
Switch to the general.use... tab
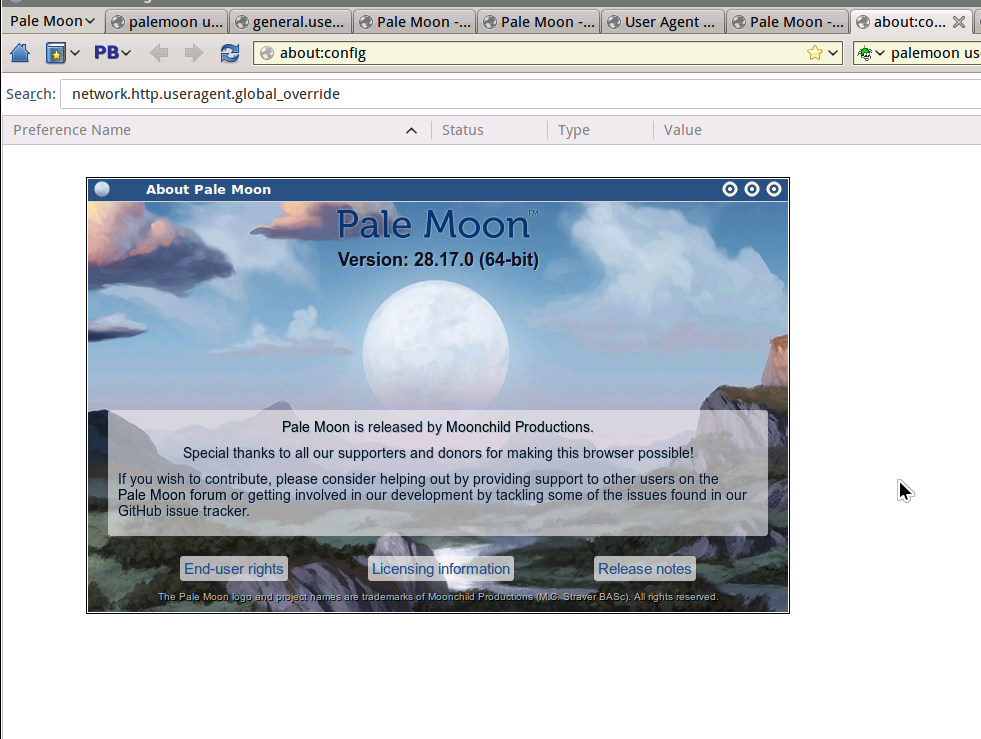pos(290,21)
